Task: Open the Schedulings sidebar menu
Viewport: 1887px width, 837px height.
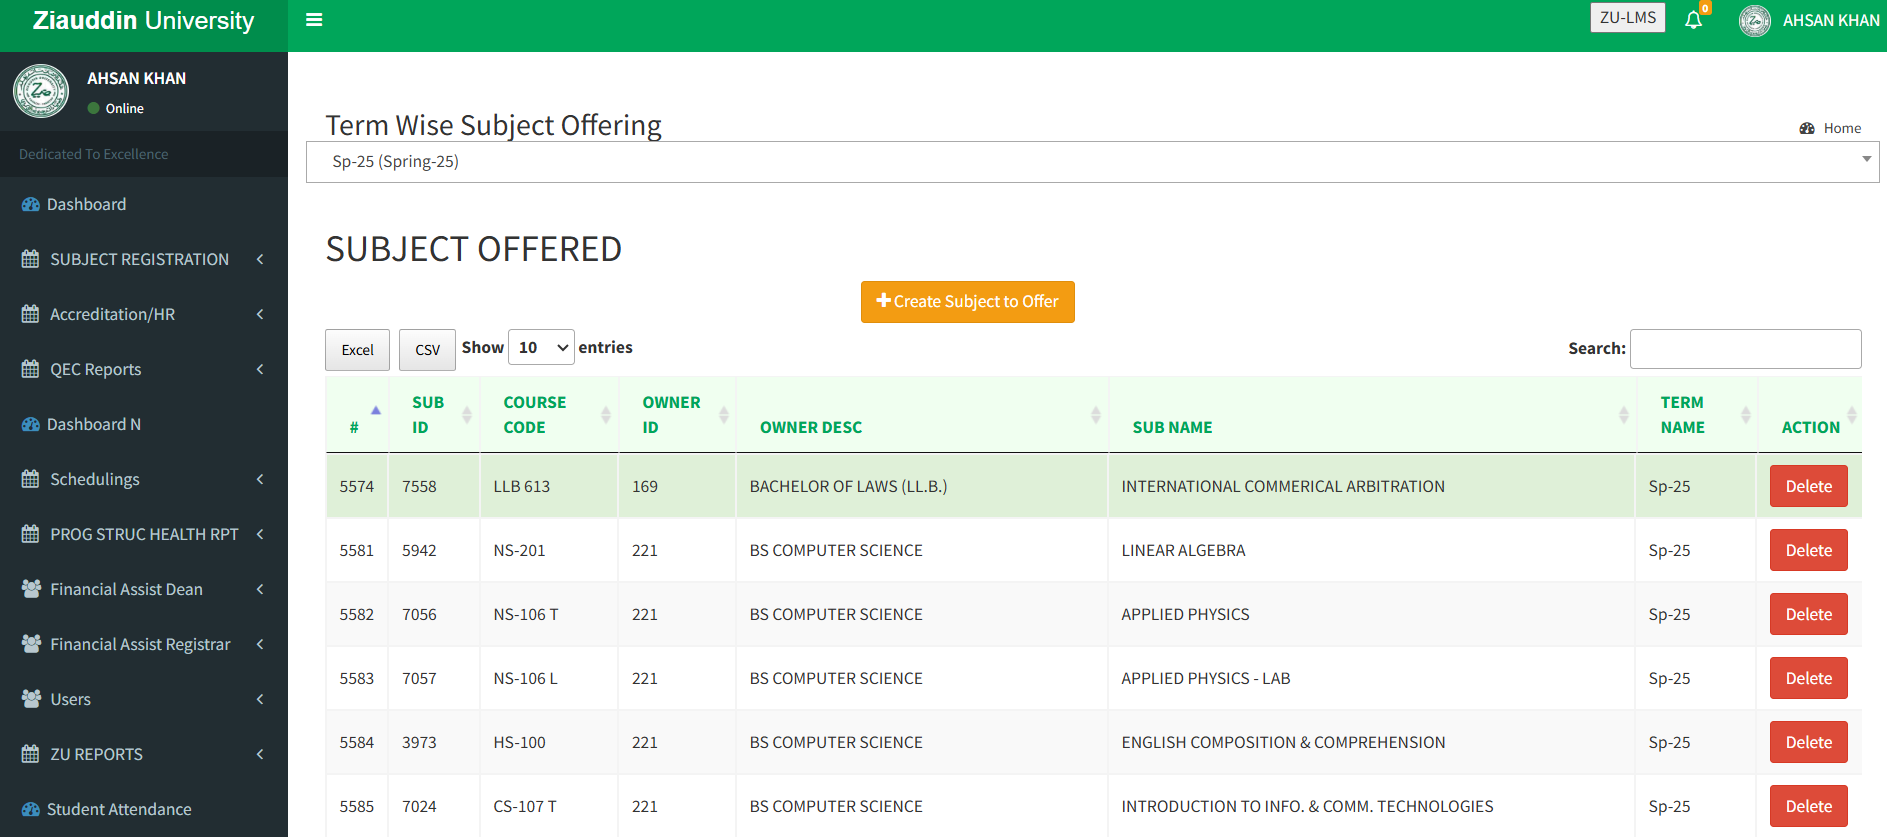Action: pos(95,479)
